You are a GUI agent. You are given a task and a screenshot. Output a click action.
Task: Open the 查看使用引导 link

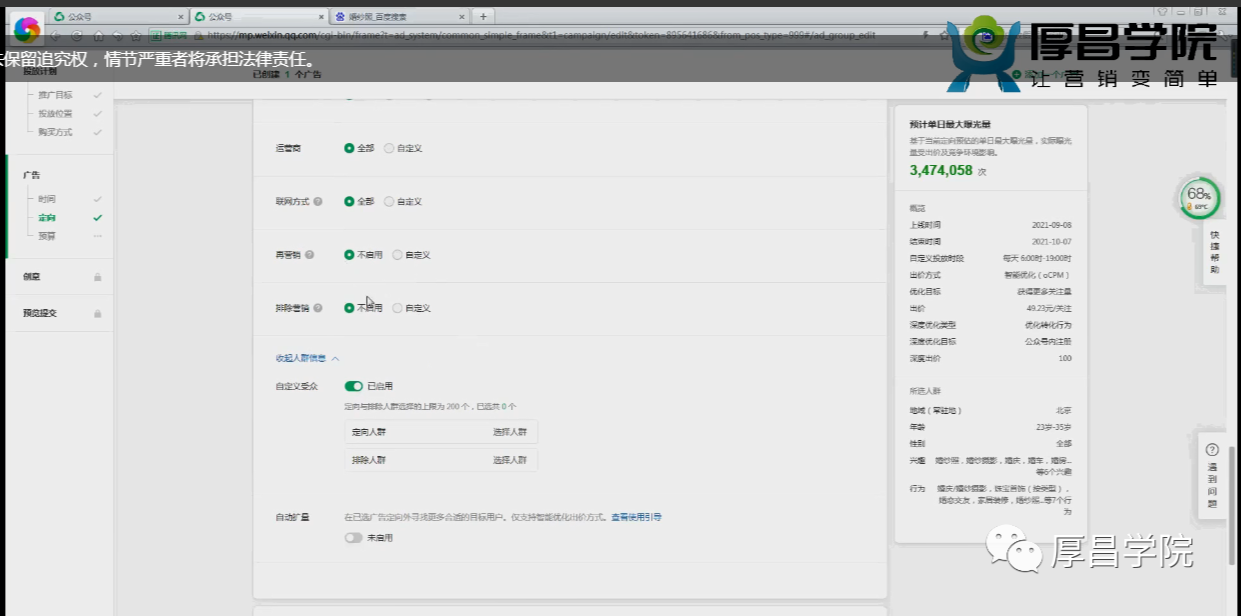pos(637,517)
